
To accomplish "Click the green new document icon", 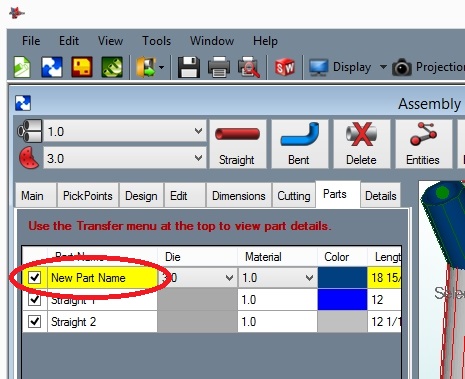I will pyautogui.click(x=22, y=67).
